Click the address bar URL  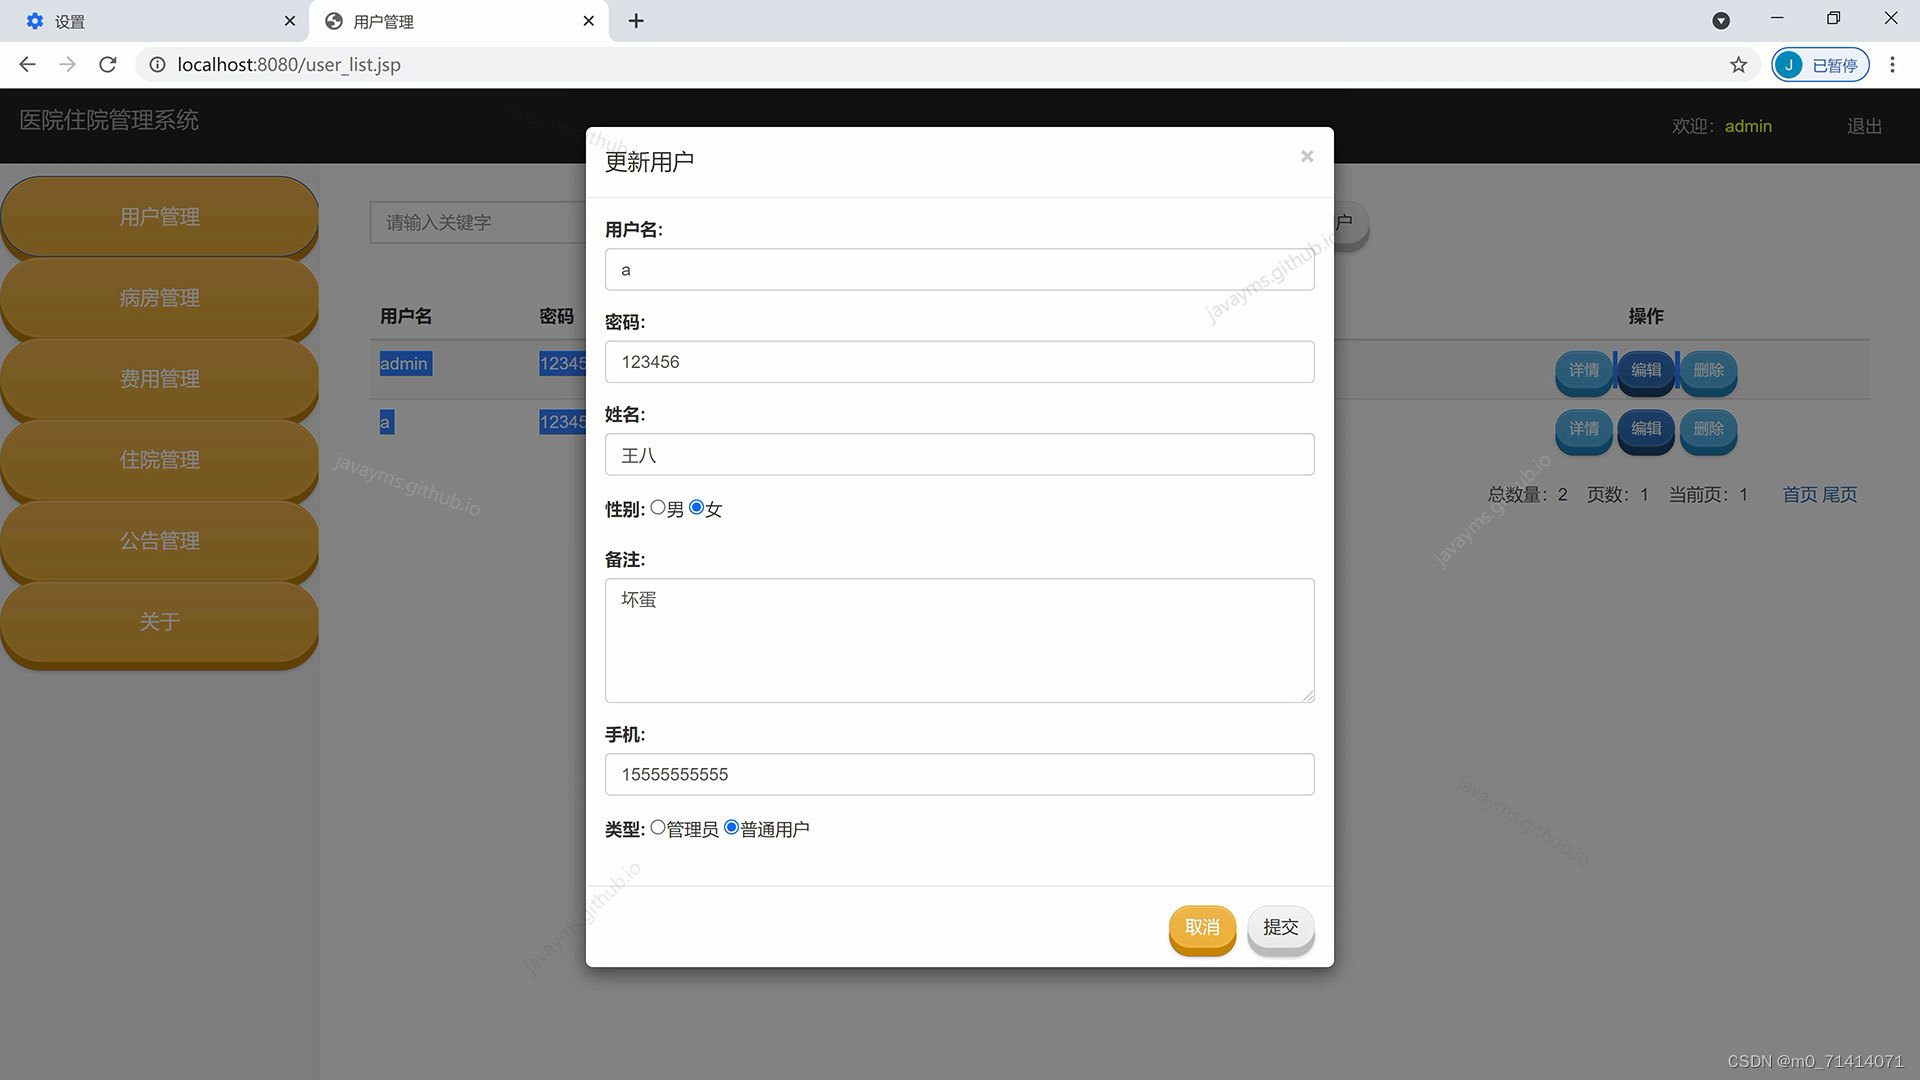289,65
